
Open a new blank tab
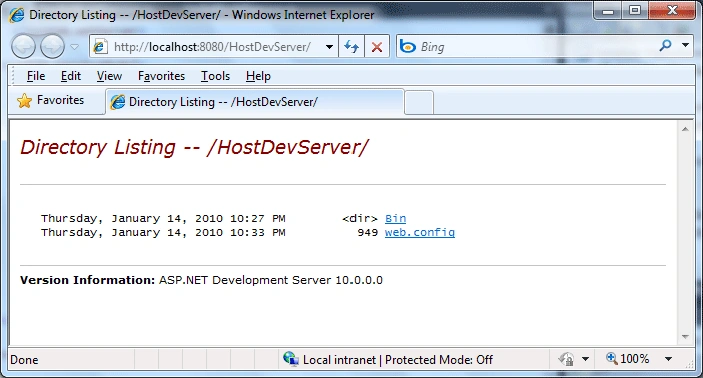pyautogui.click(x=419, y=103)
